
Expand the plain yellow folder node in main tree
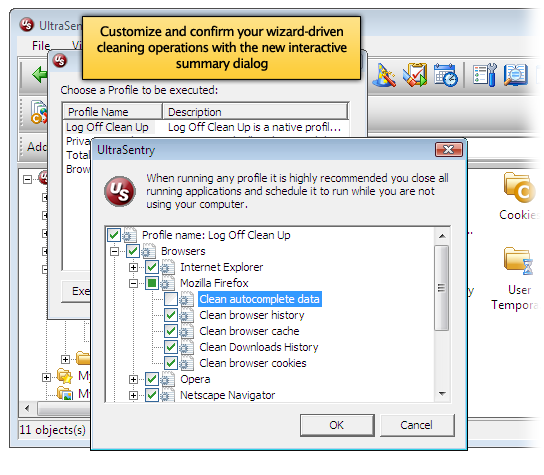point(65,359)
